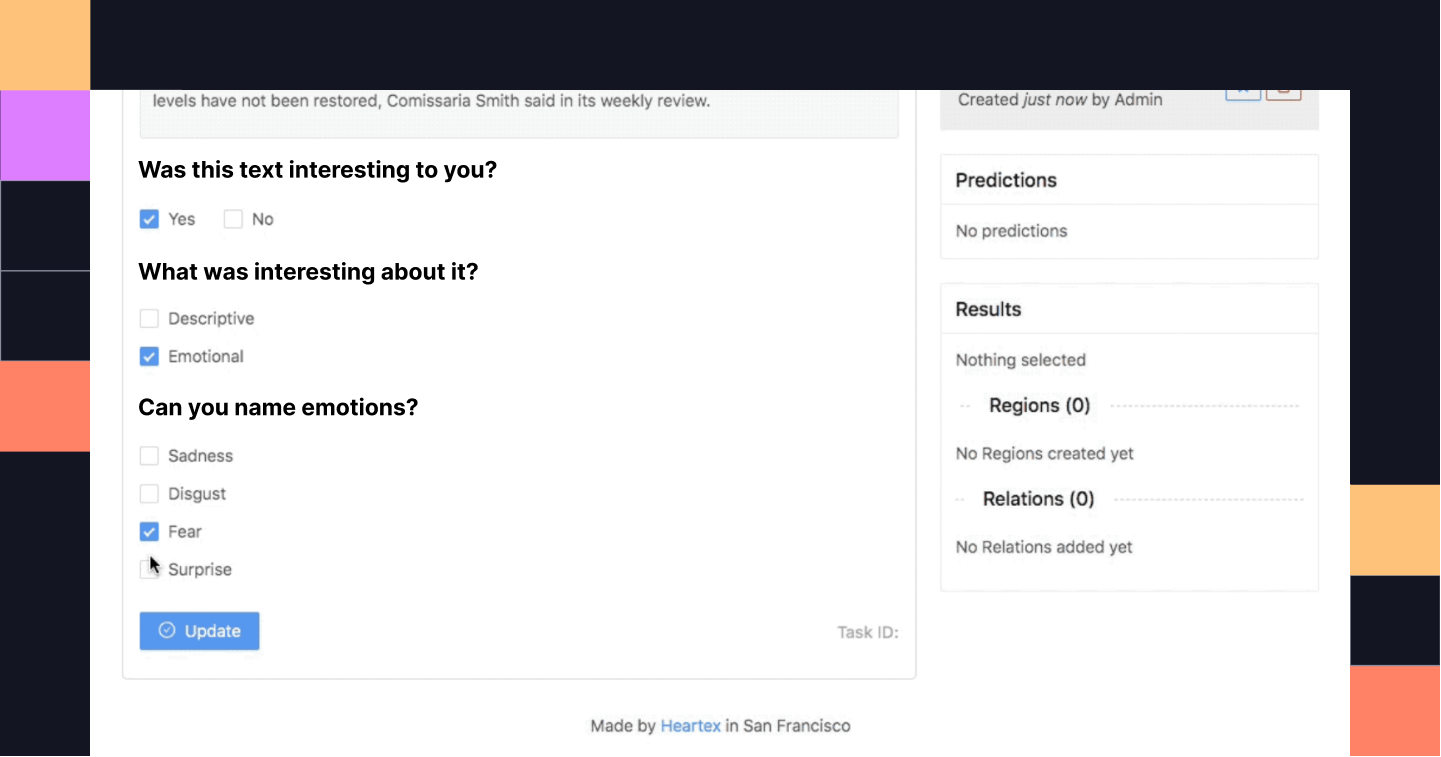Click the text about Comissaria Smith's weekly review
This screenshot has height=757, width=1441.
(x=432, y=100)
